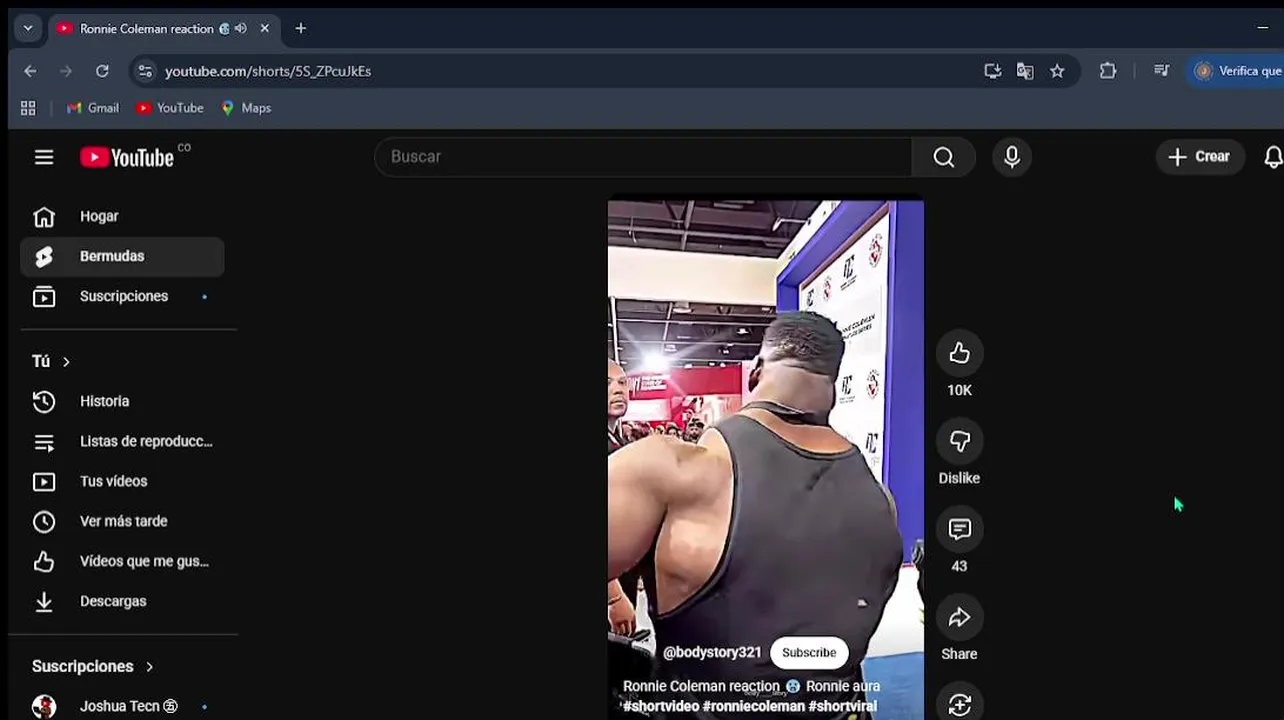1284x720 pixels.
Task: Open Suscripciones in sidebar
Action: coord(122,296)
